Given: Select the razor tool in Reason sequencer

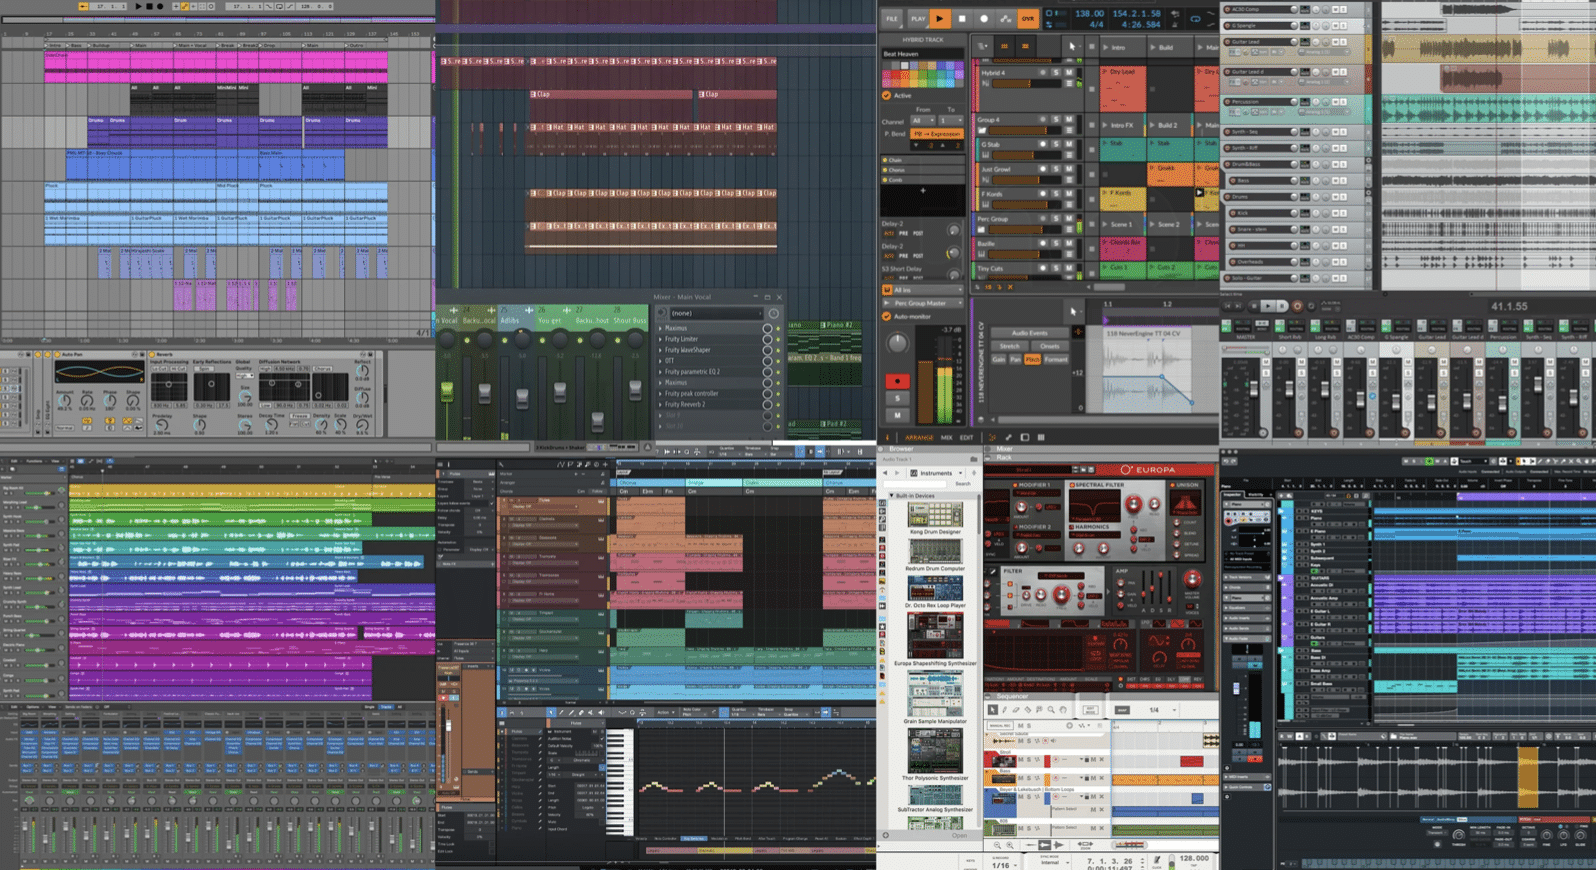Looking at the screenshot, I should point(1028,710).
